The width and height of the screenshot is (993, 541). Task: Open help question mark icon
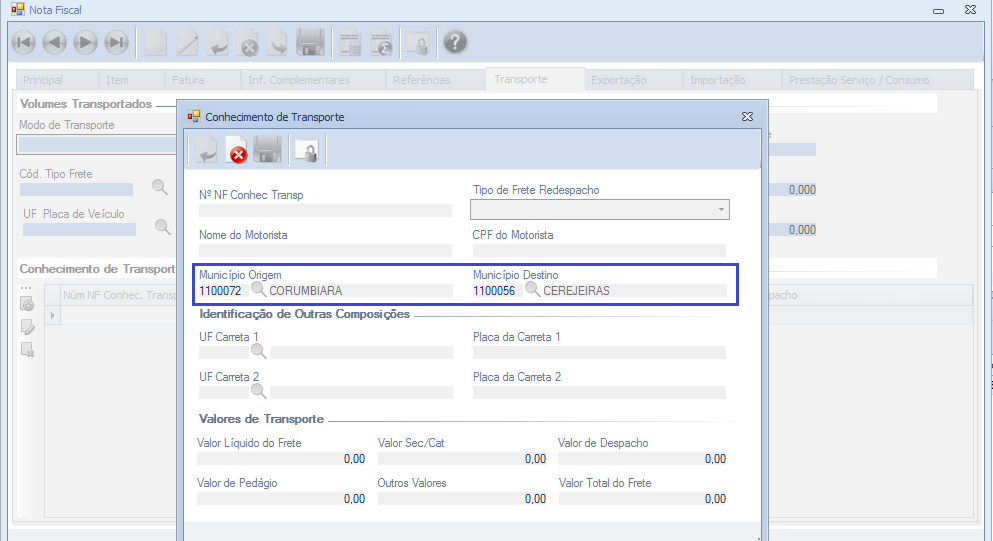[455, 42]
